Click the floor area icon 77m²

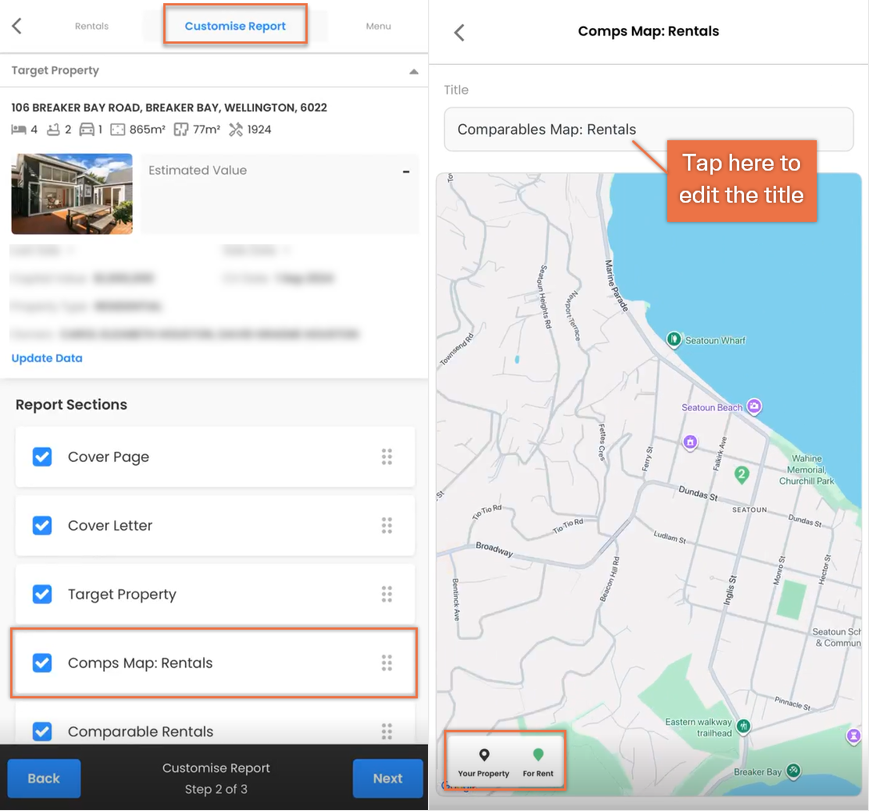[181, 130]
